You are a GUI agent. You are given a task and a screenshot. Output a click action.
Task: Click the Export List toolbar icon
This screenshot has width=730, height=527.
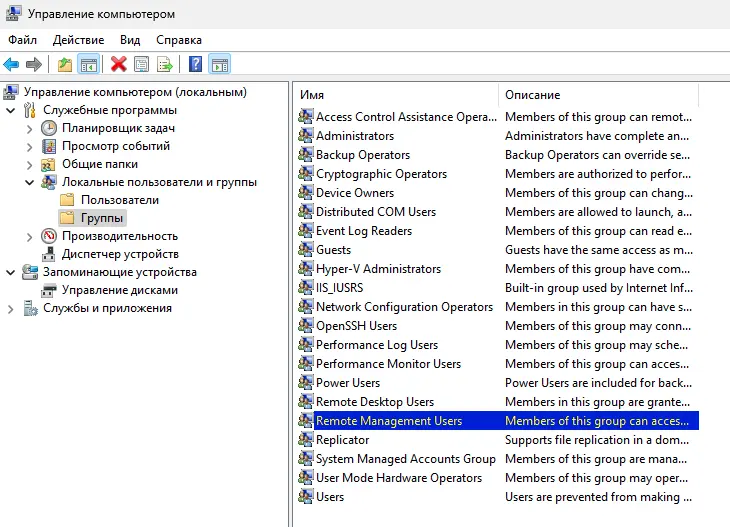coord(165,64)
